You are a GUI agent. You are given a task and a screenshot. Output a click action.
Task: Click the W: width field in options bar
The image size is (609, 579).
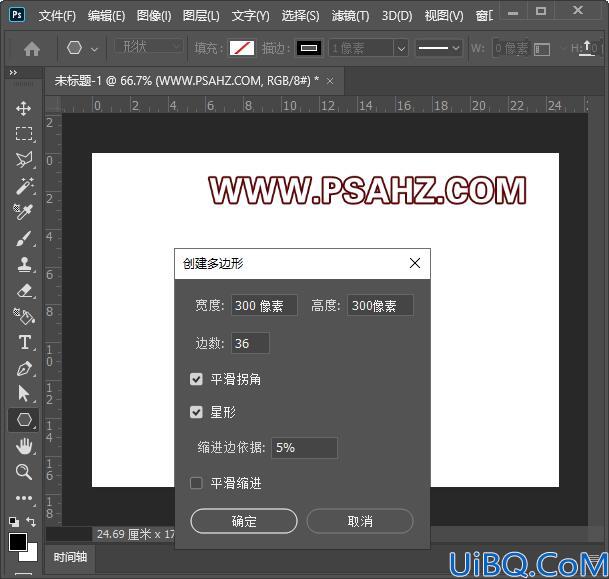(x=512, y=49)
